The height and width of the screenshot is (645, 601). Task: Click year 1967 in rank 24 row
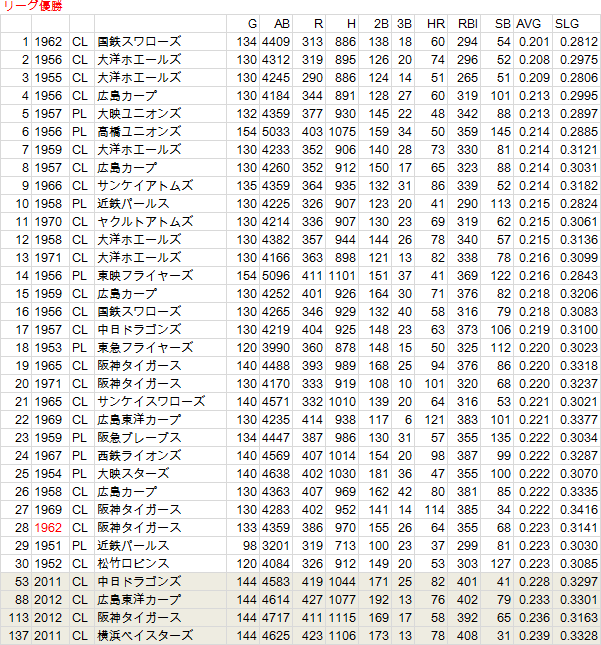(x=48, y=456)
